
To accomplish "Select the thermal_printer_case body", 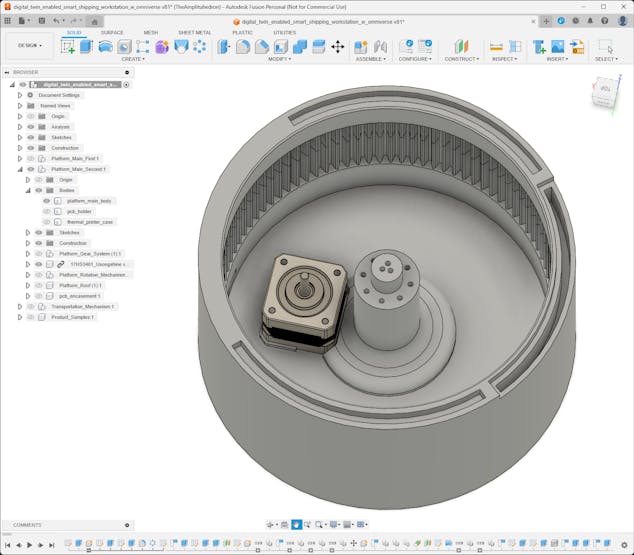I will pyautogui.click(x=90, y=222).
